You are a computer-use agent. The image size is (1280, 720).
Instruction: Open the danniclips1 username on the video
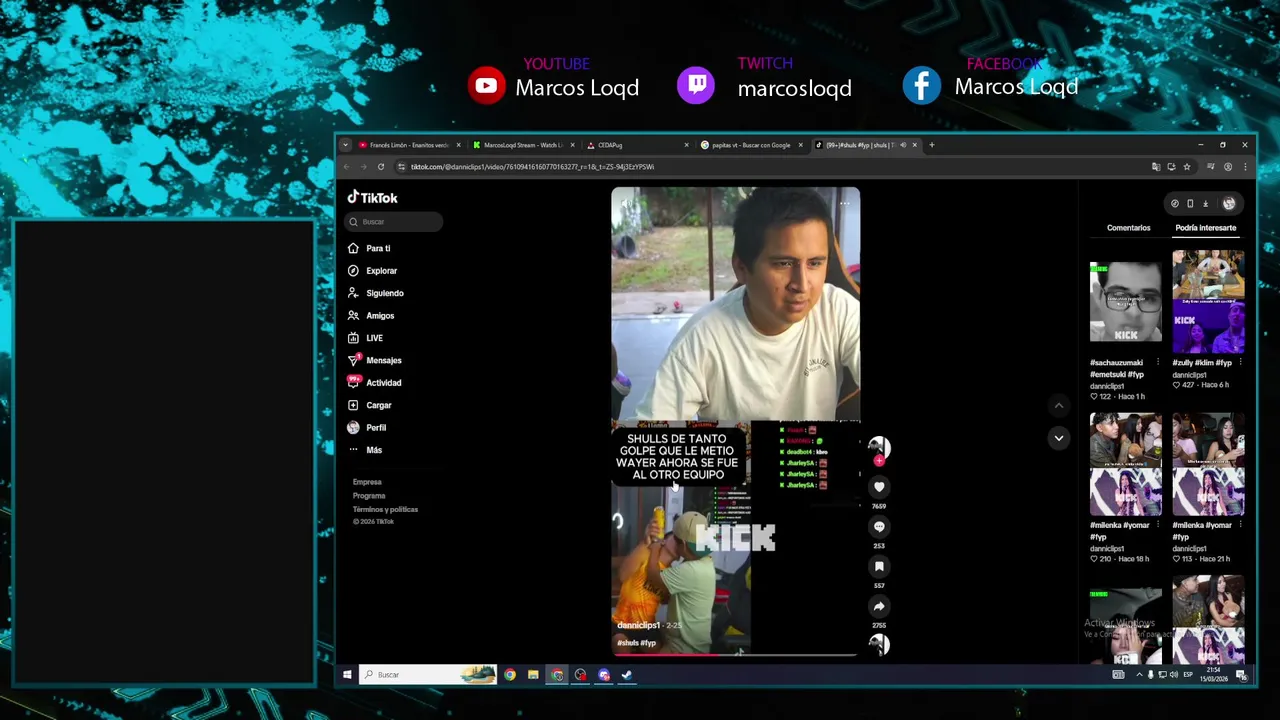click(638, 626)
